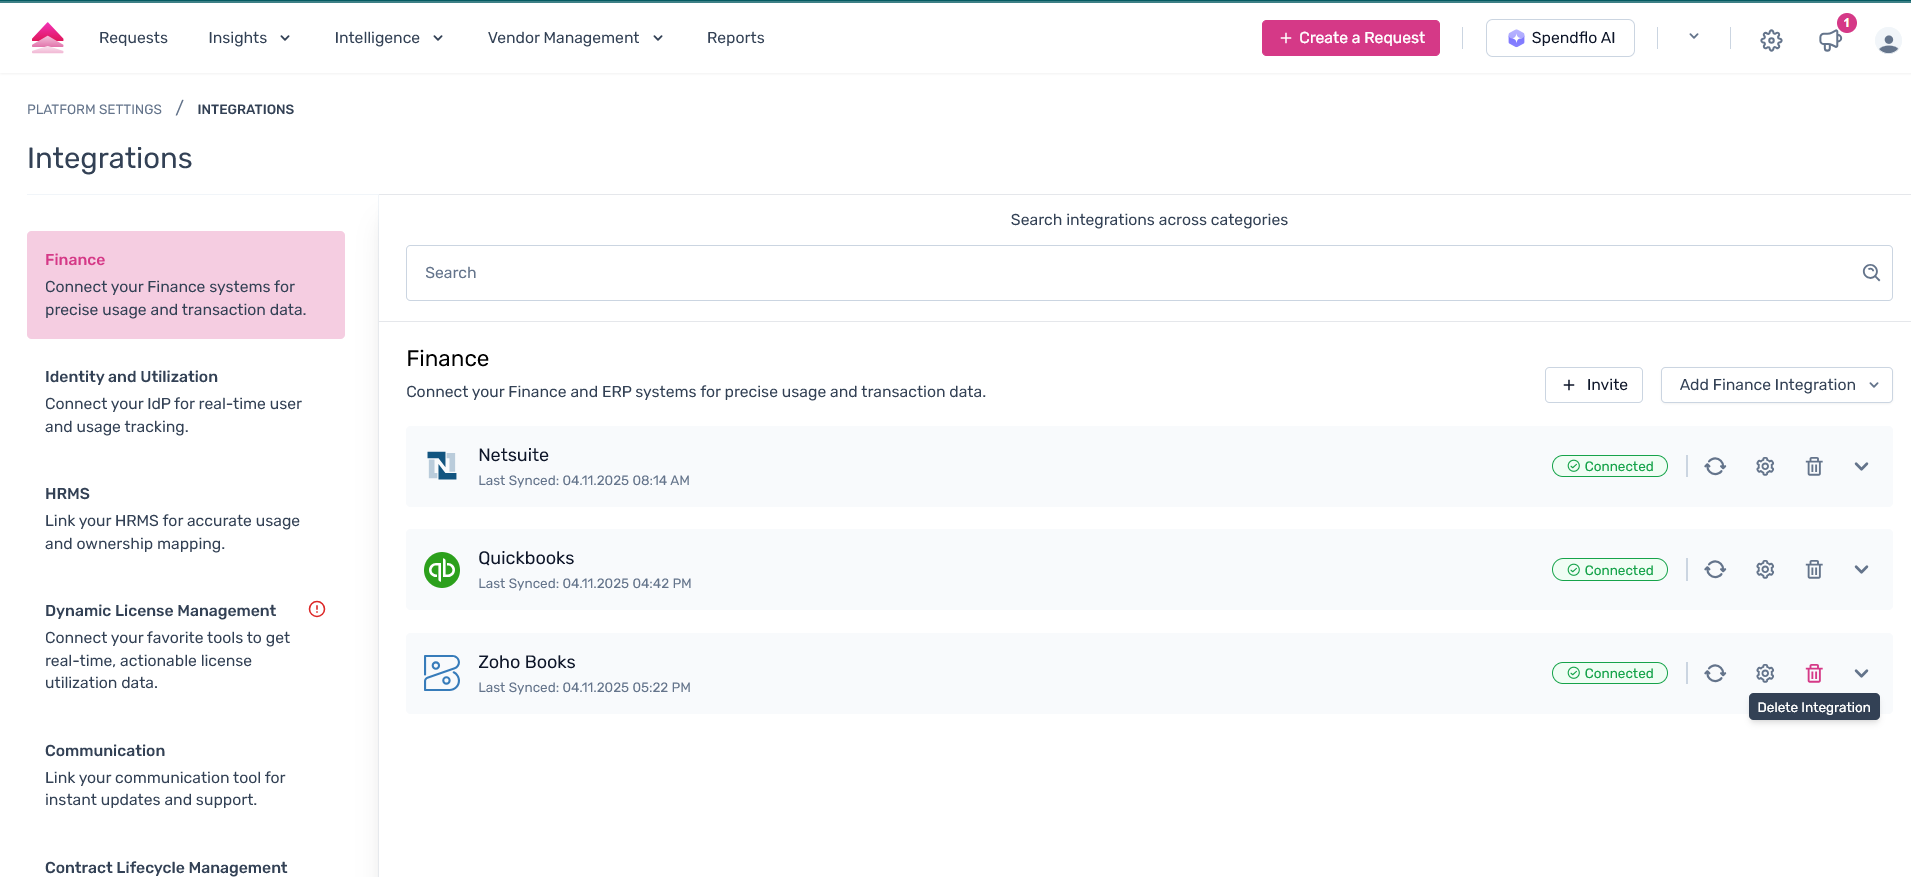
Task: Expand the Netsuite integration row
Action: [x=1861, y=466]
